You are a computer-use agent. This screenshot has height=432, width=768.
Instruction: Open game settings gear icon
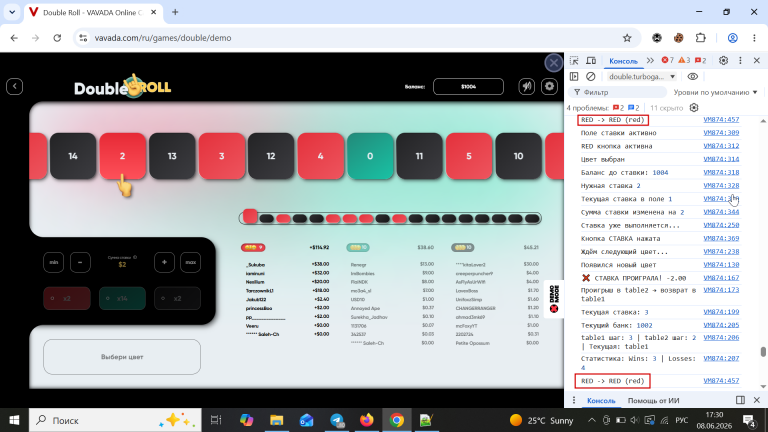coord(550,87)
